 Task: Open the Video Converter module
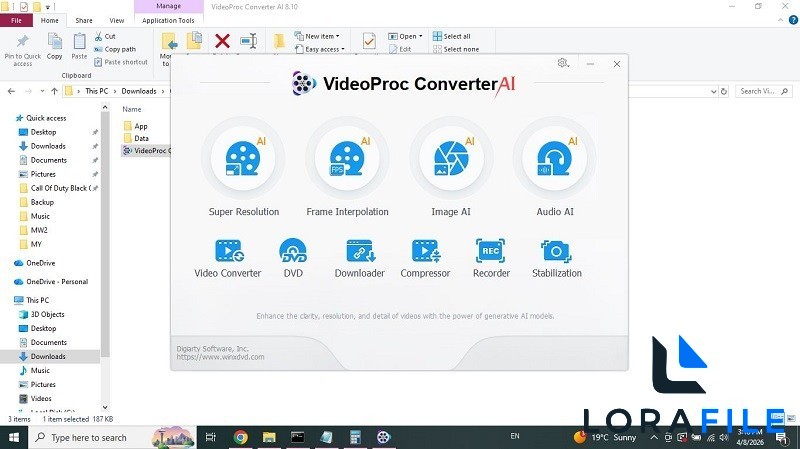coord(228,259)
